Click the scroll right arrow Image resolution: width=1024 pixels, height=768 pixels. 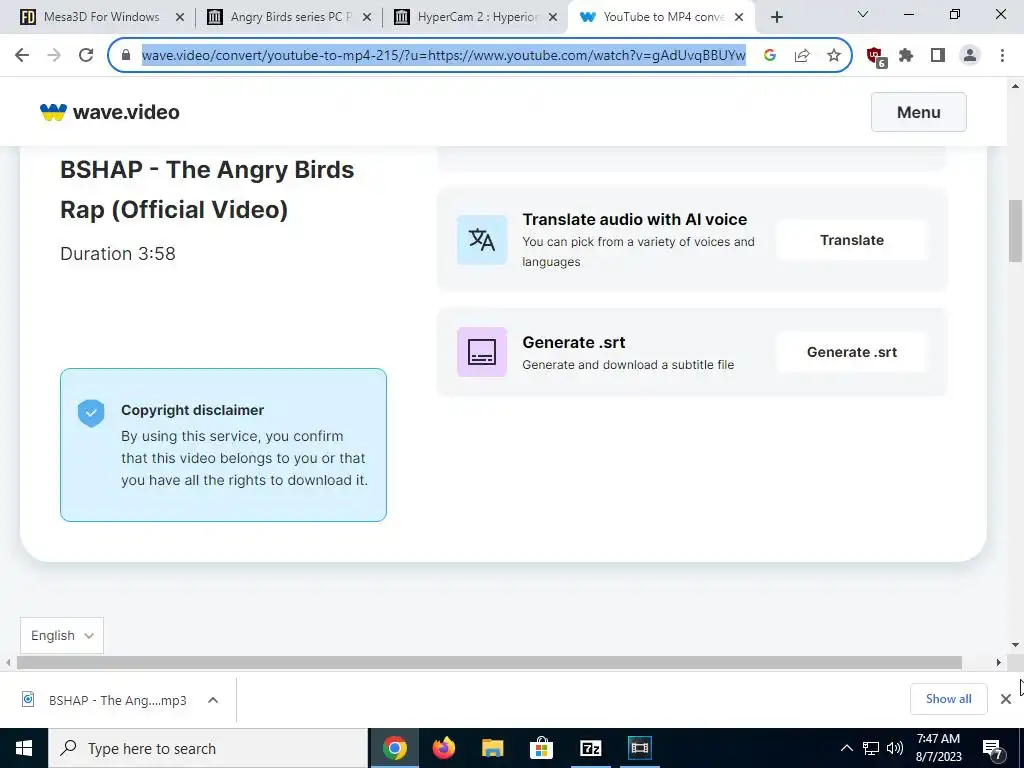[999, 662]
